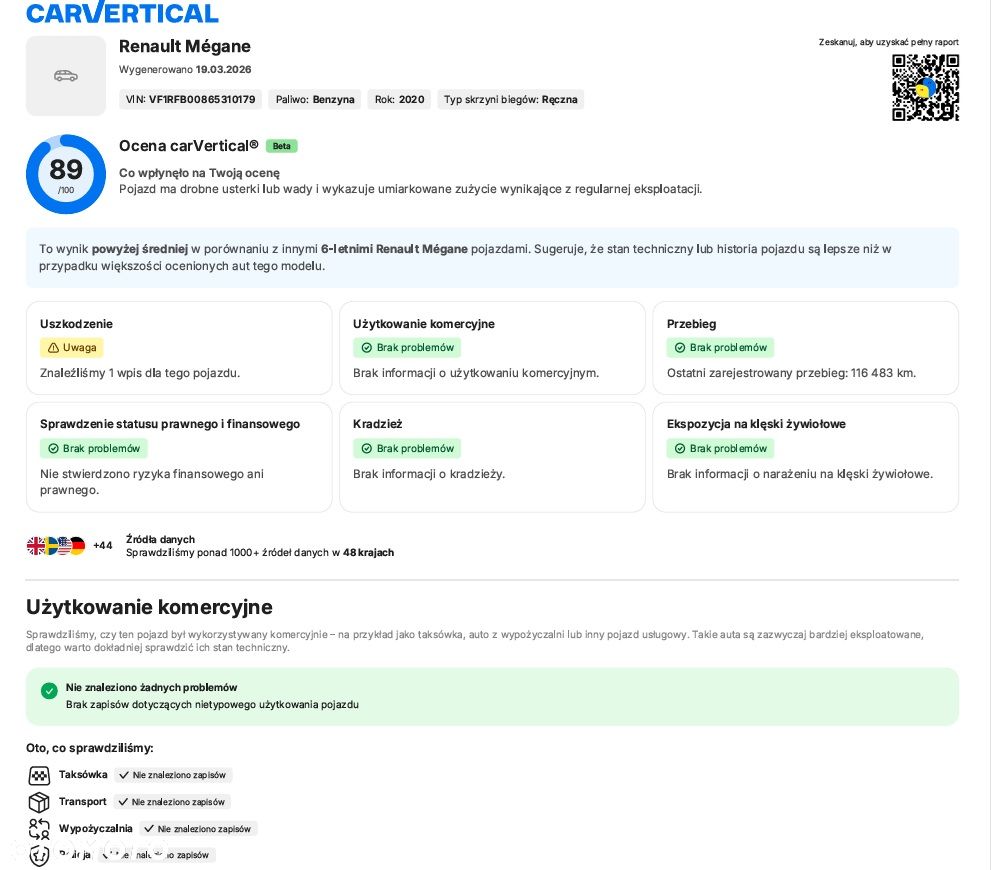The image size is (991, 870).
Task: Click the car placeholder thumbnail
Action: click(x=66, y=76)
